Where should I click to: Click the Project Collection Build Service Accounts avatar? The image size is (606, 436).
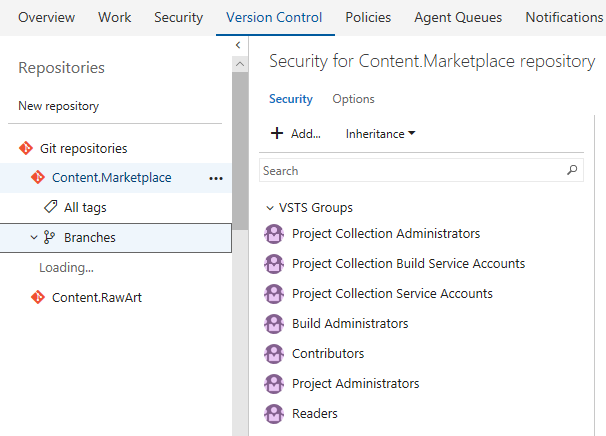click(x=274, y=264)
